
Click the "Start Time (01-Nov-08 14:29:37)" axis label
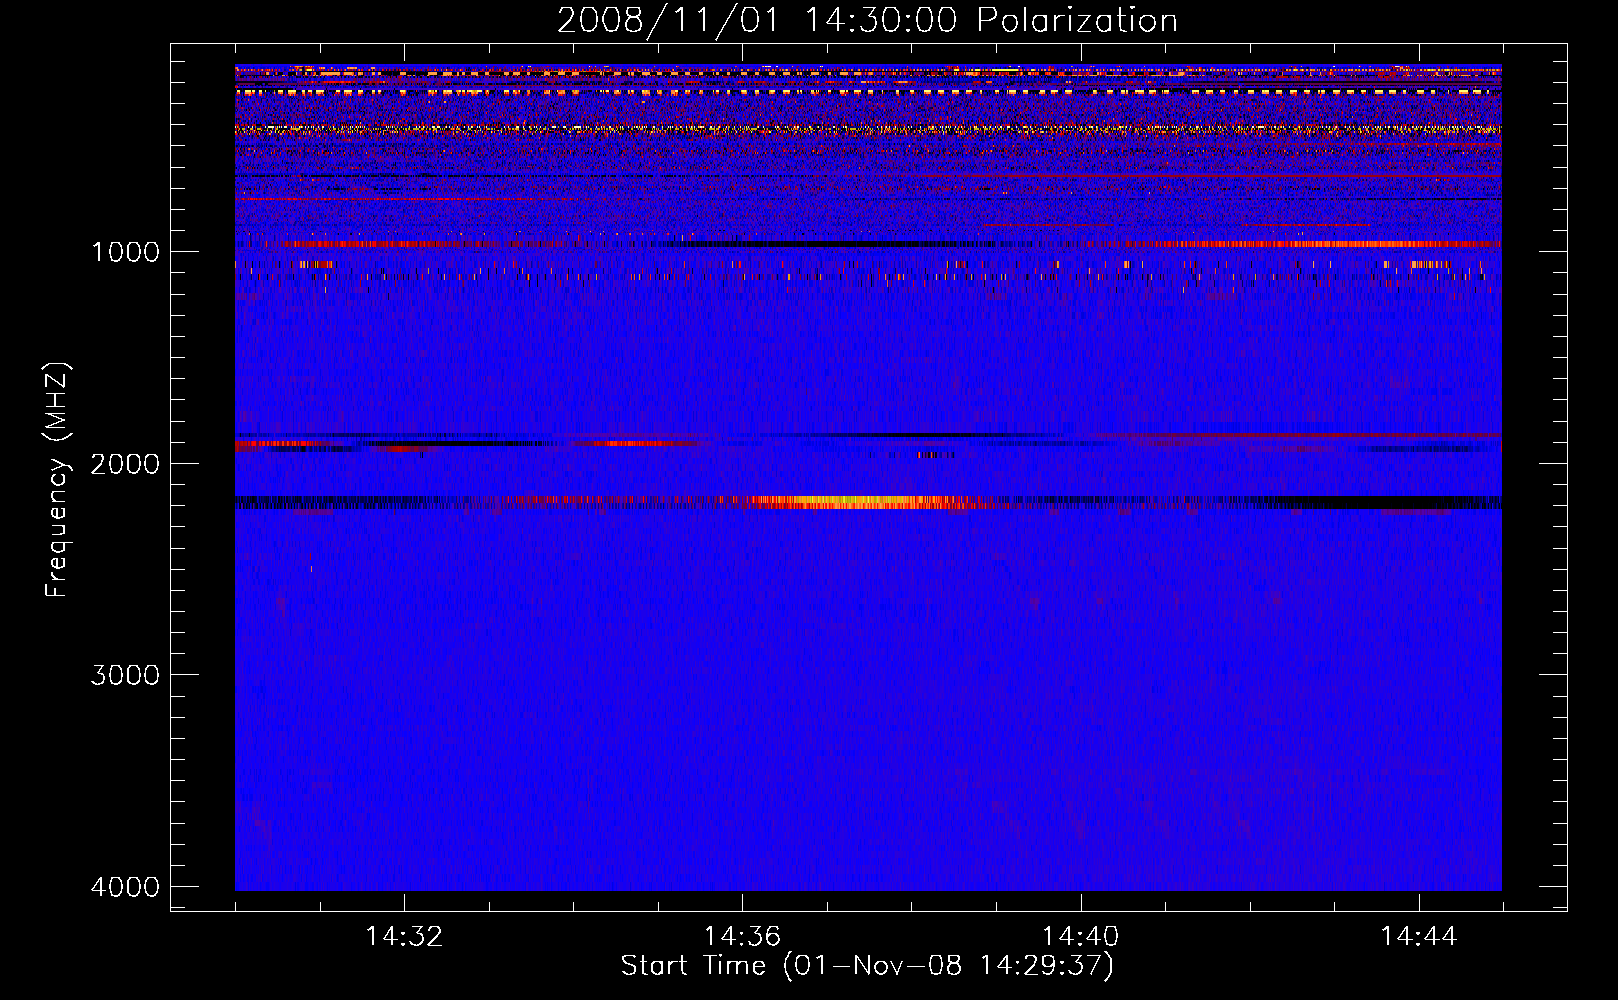[867, 966]
